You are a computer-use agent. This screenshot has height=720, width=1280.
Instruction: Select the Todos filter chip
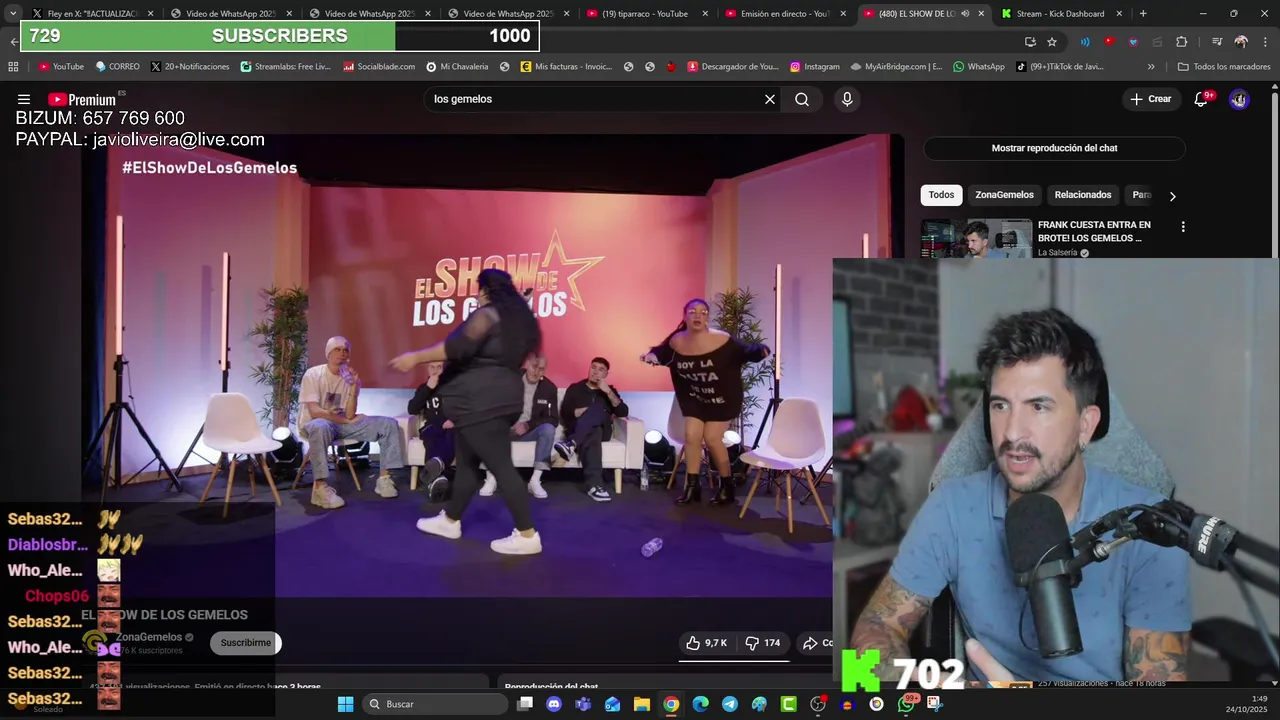941,195
